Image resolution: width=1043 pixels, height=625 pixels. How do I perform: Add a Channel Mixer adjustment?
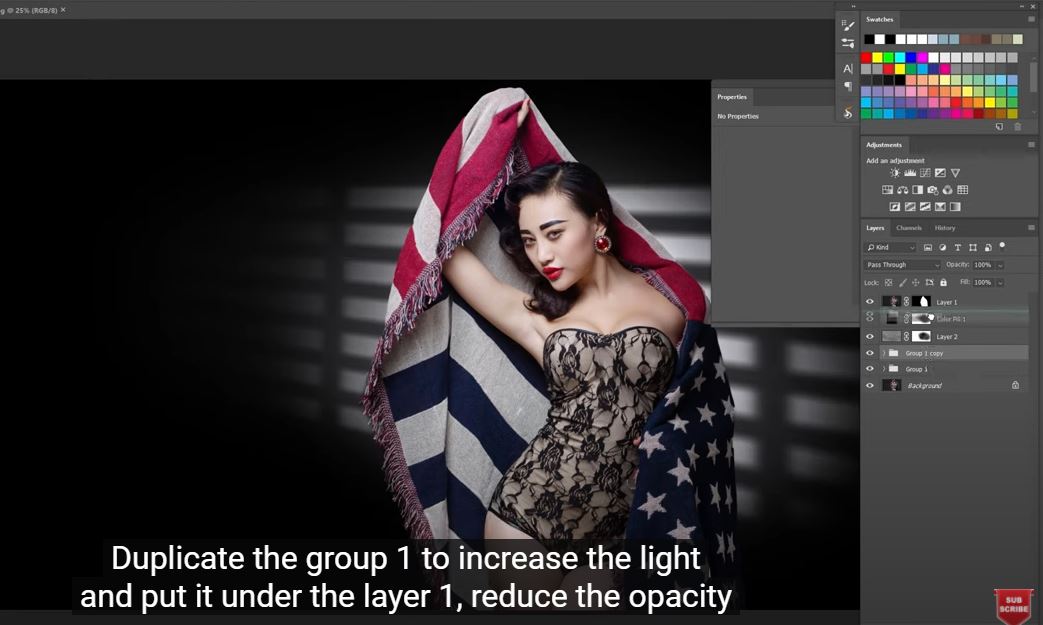(947, 190)
